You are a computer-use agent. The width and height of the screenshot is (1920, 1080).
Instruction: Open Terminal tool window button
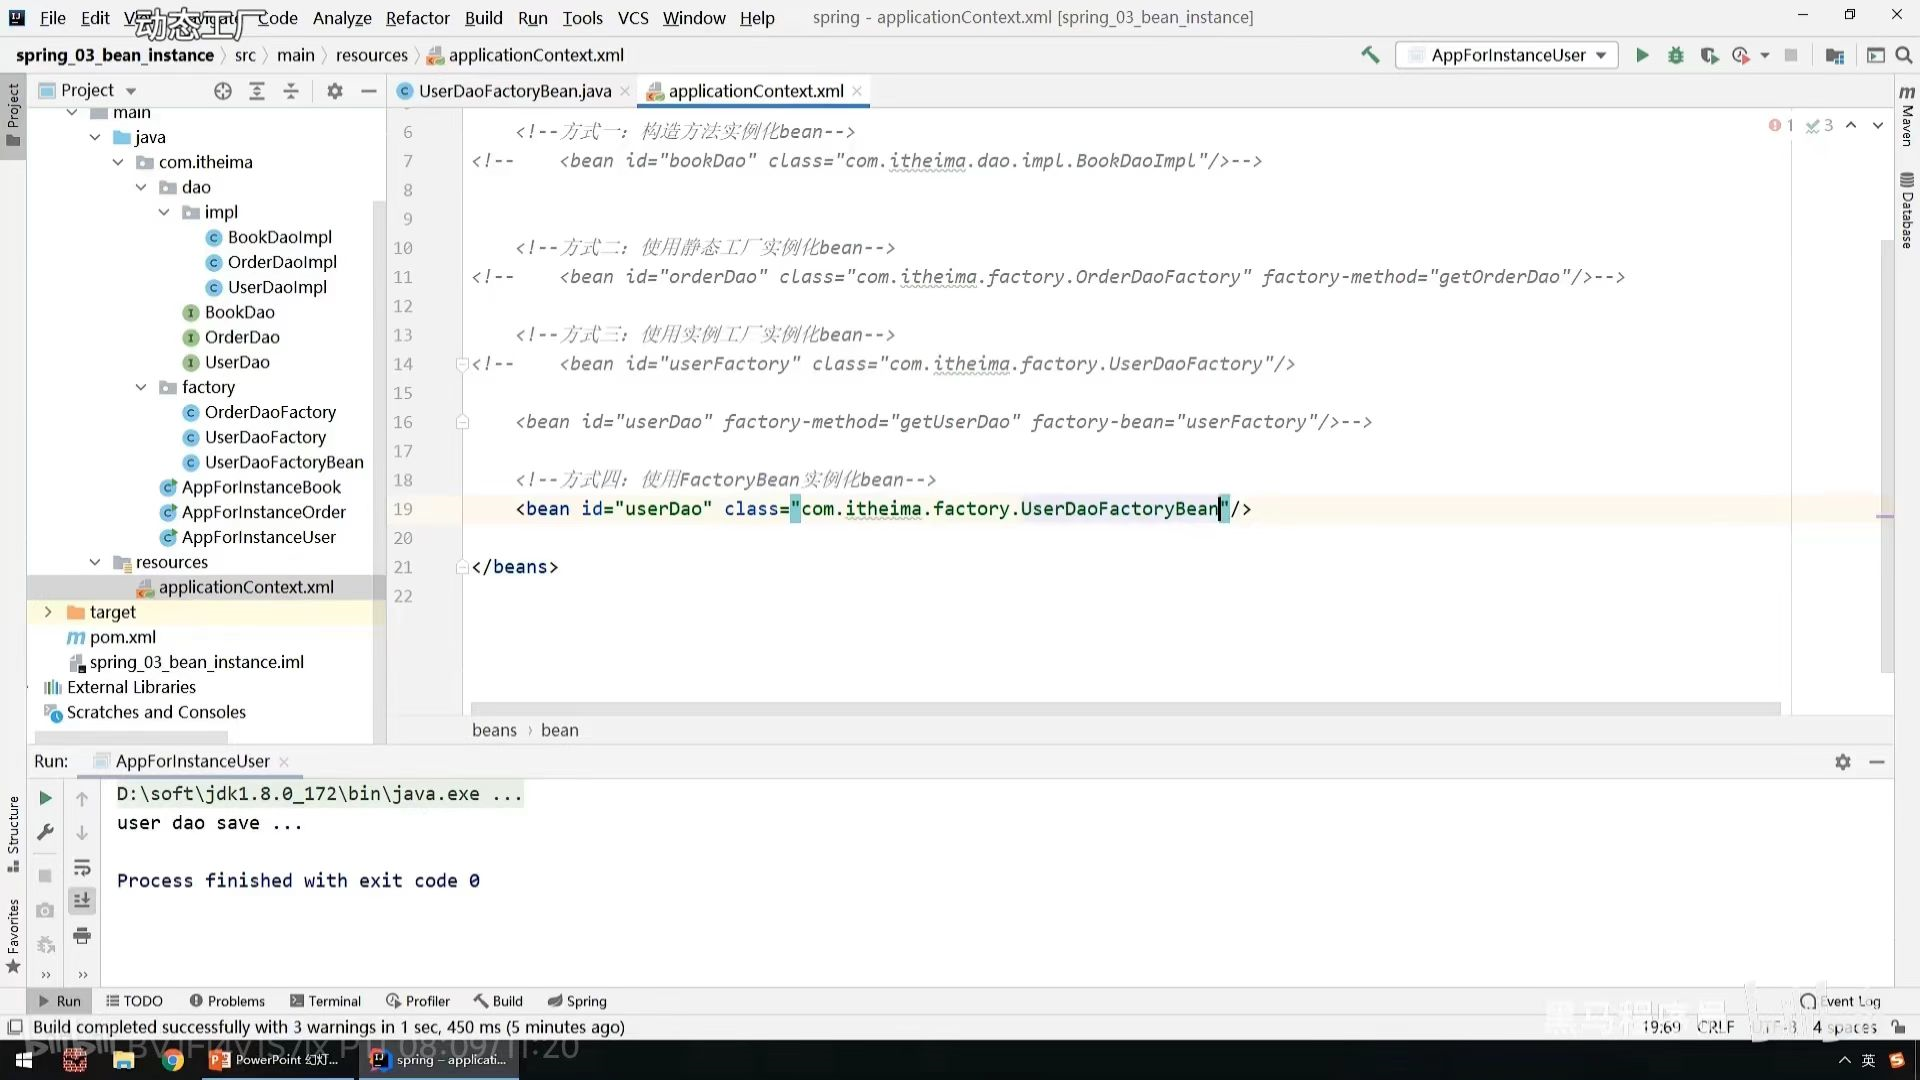[325, 1001]
